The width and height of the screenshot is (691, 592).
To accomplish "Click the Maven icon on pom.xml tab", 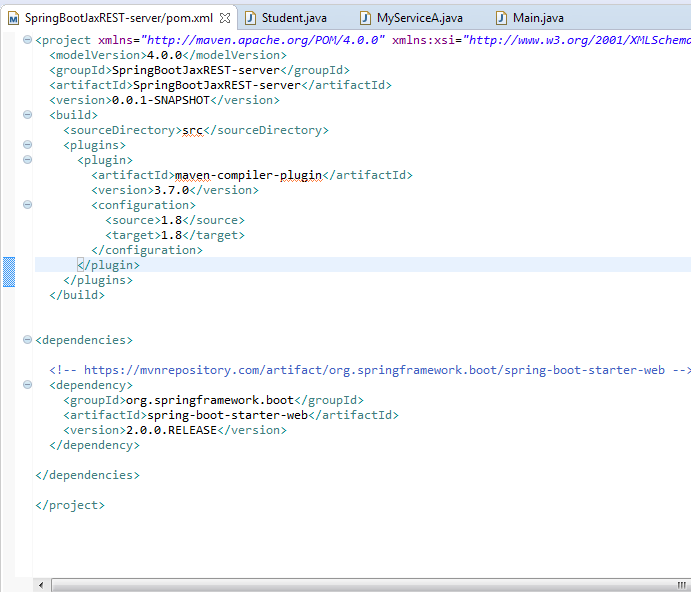I will (14, 19).
